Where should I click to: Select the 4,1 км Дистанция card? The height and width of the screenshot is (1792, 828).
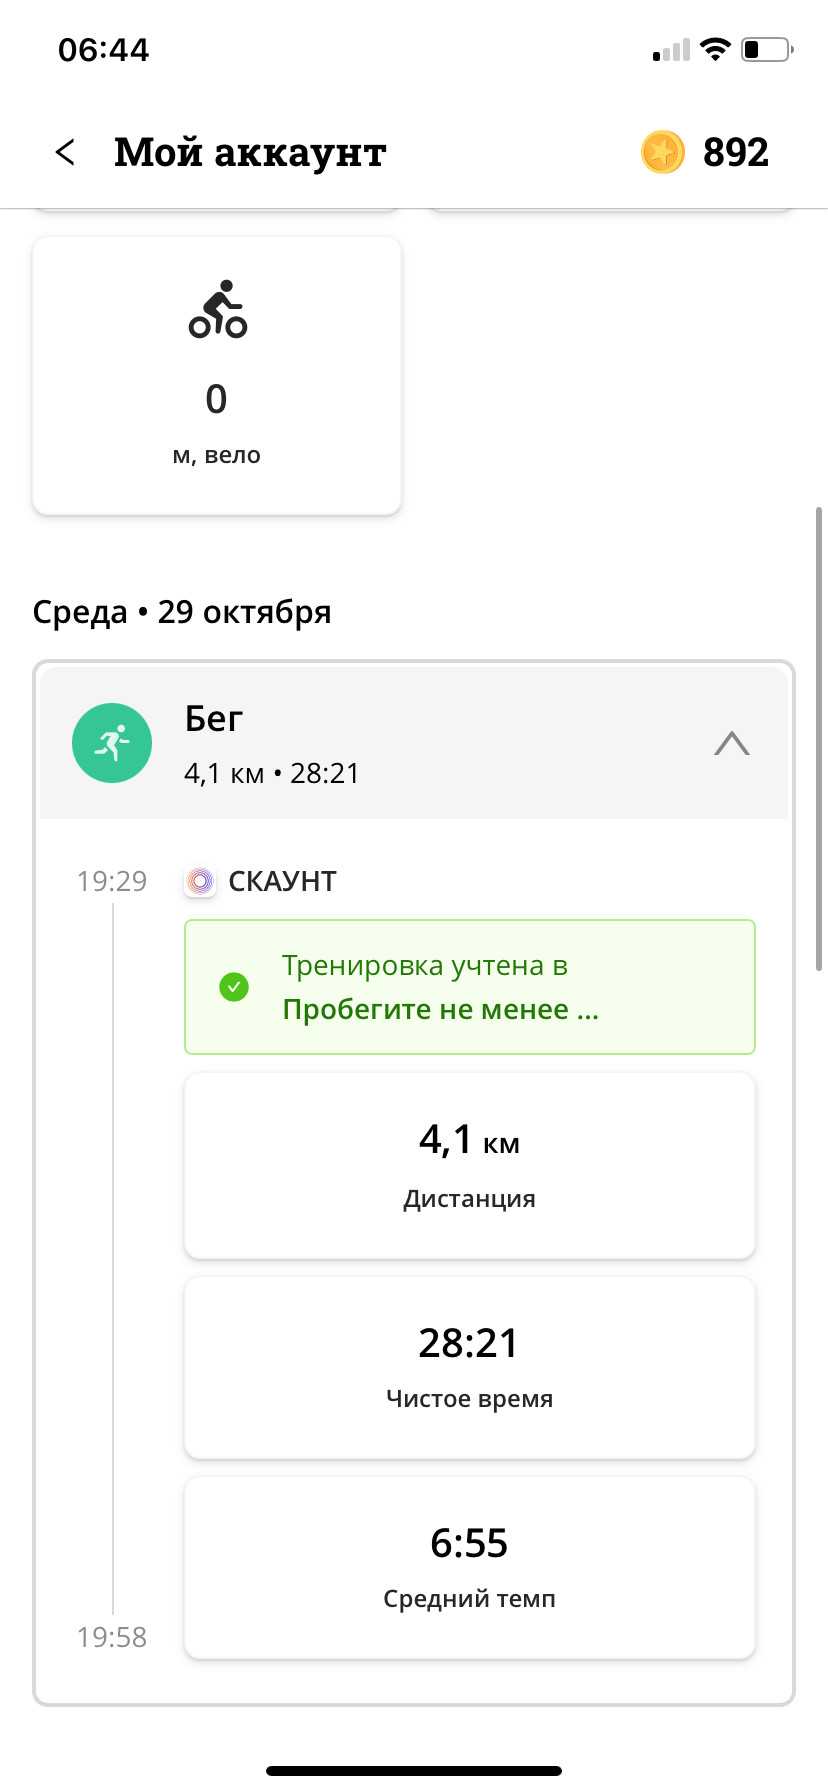pos(470,1166)
